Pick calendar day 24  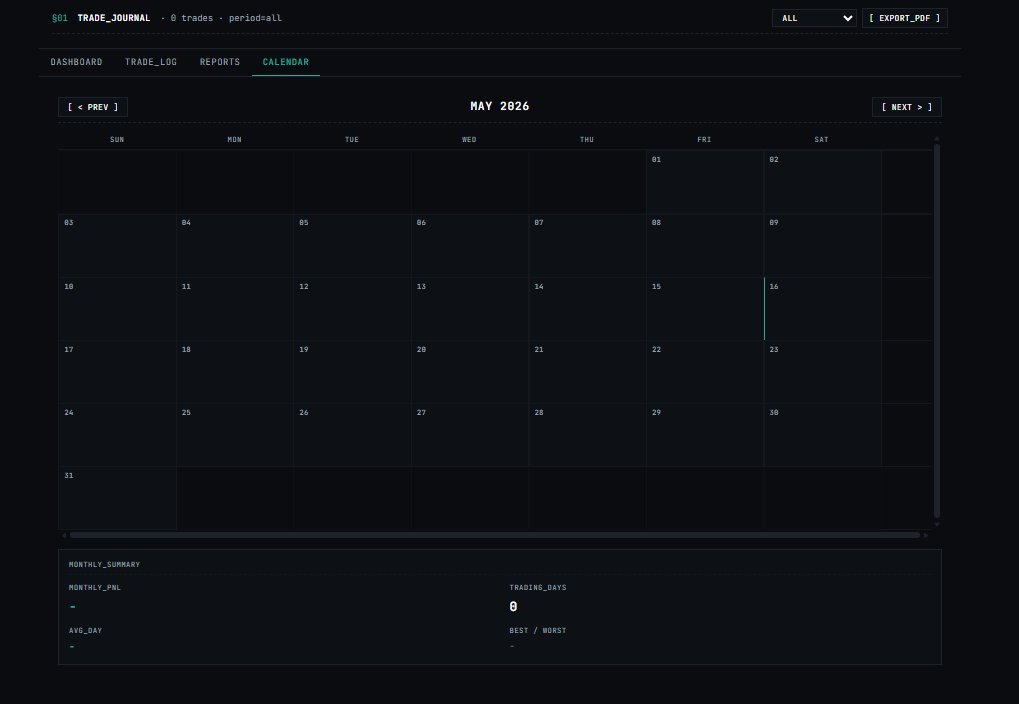tap(117, 435)
